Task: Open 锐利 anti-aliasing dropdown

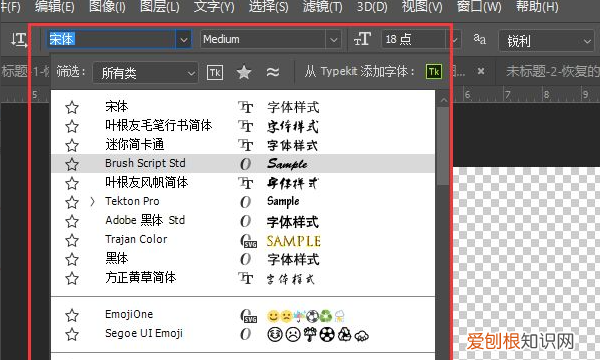Action: click(x=547, y=41)
